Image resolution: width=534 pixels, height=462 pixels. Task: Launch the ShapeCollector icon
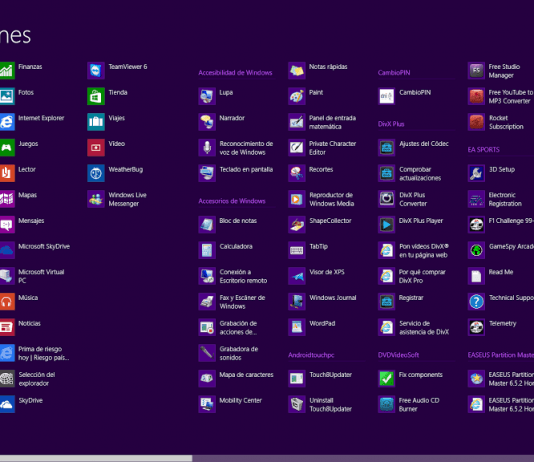pos(297,225)
